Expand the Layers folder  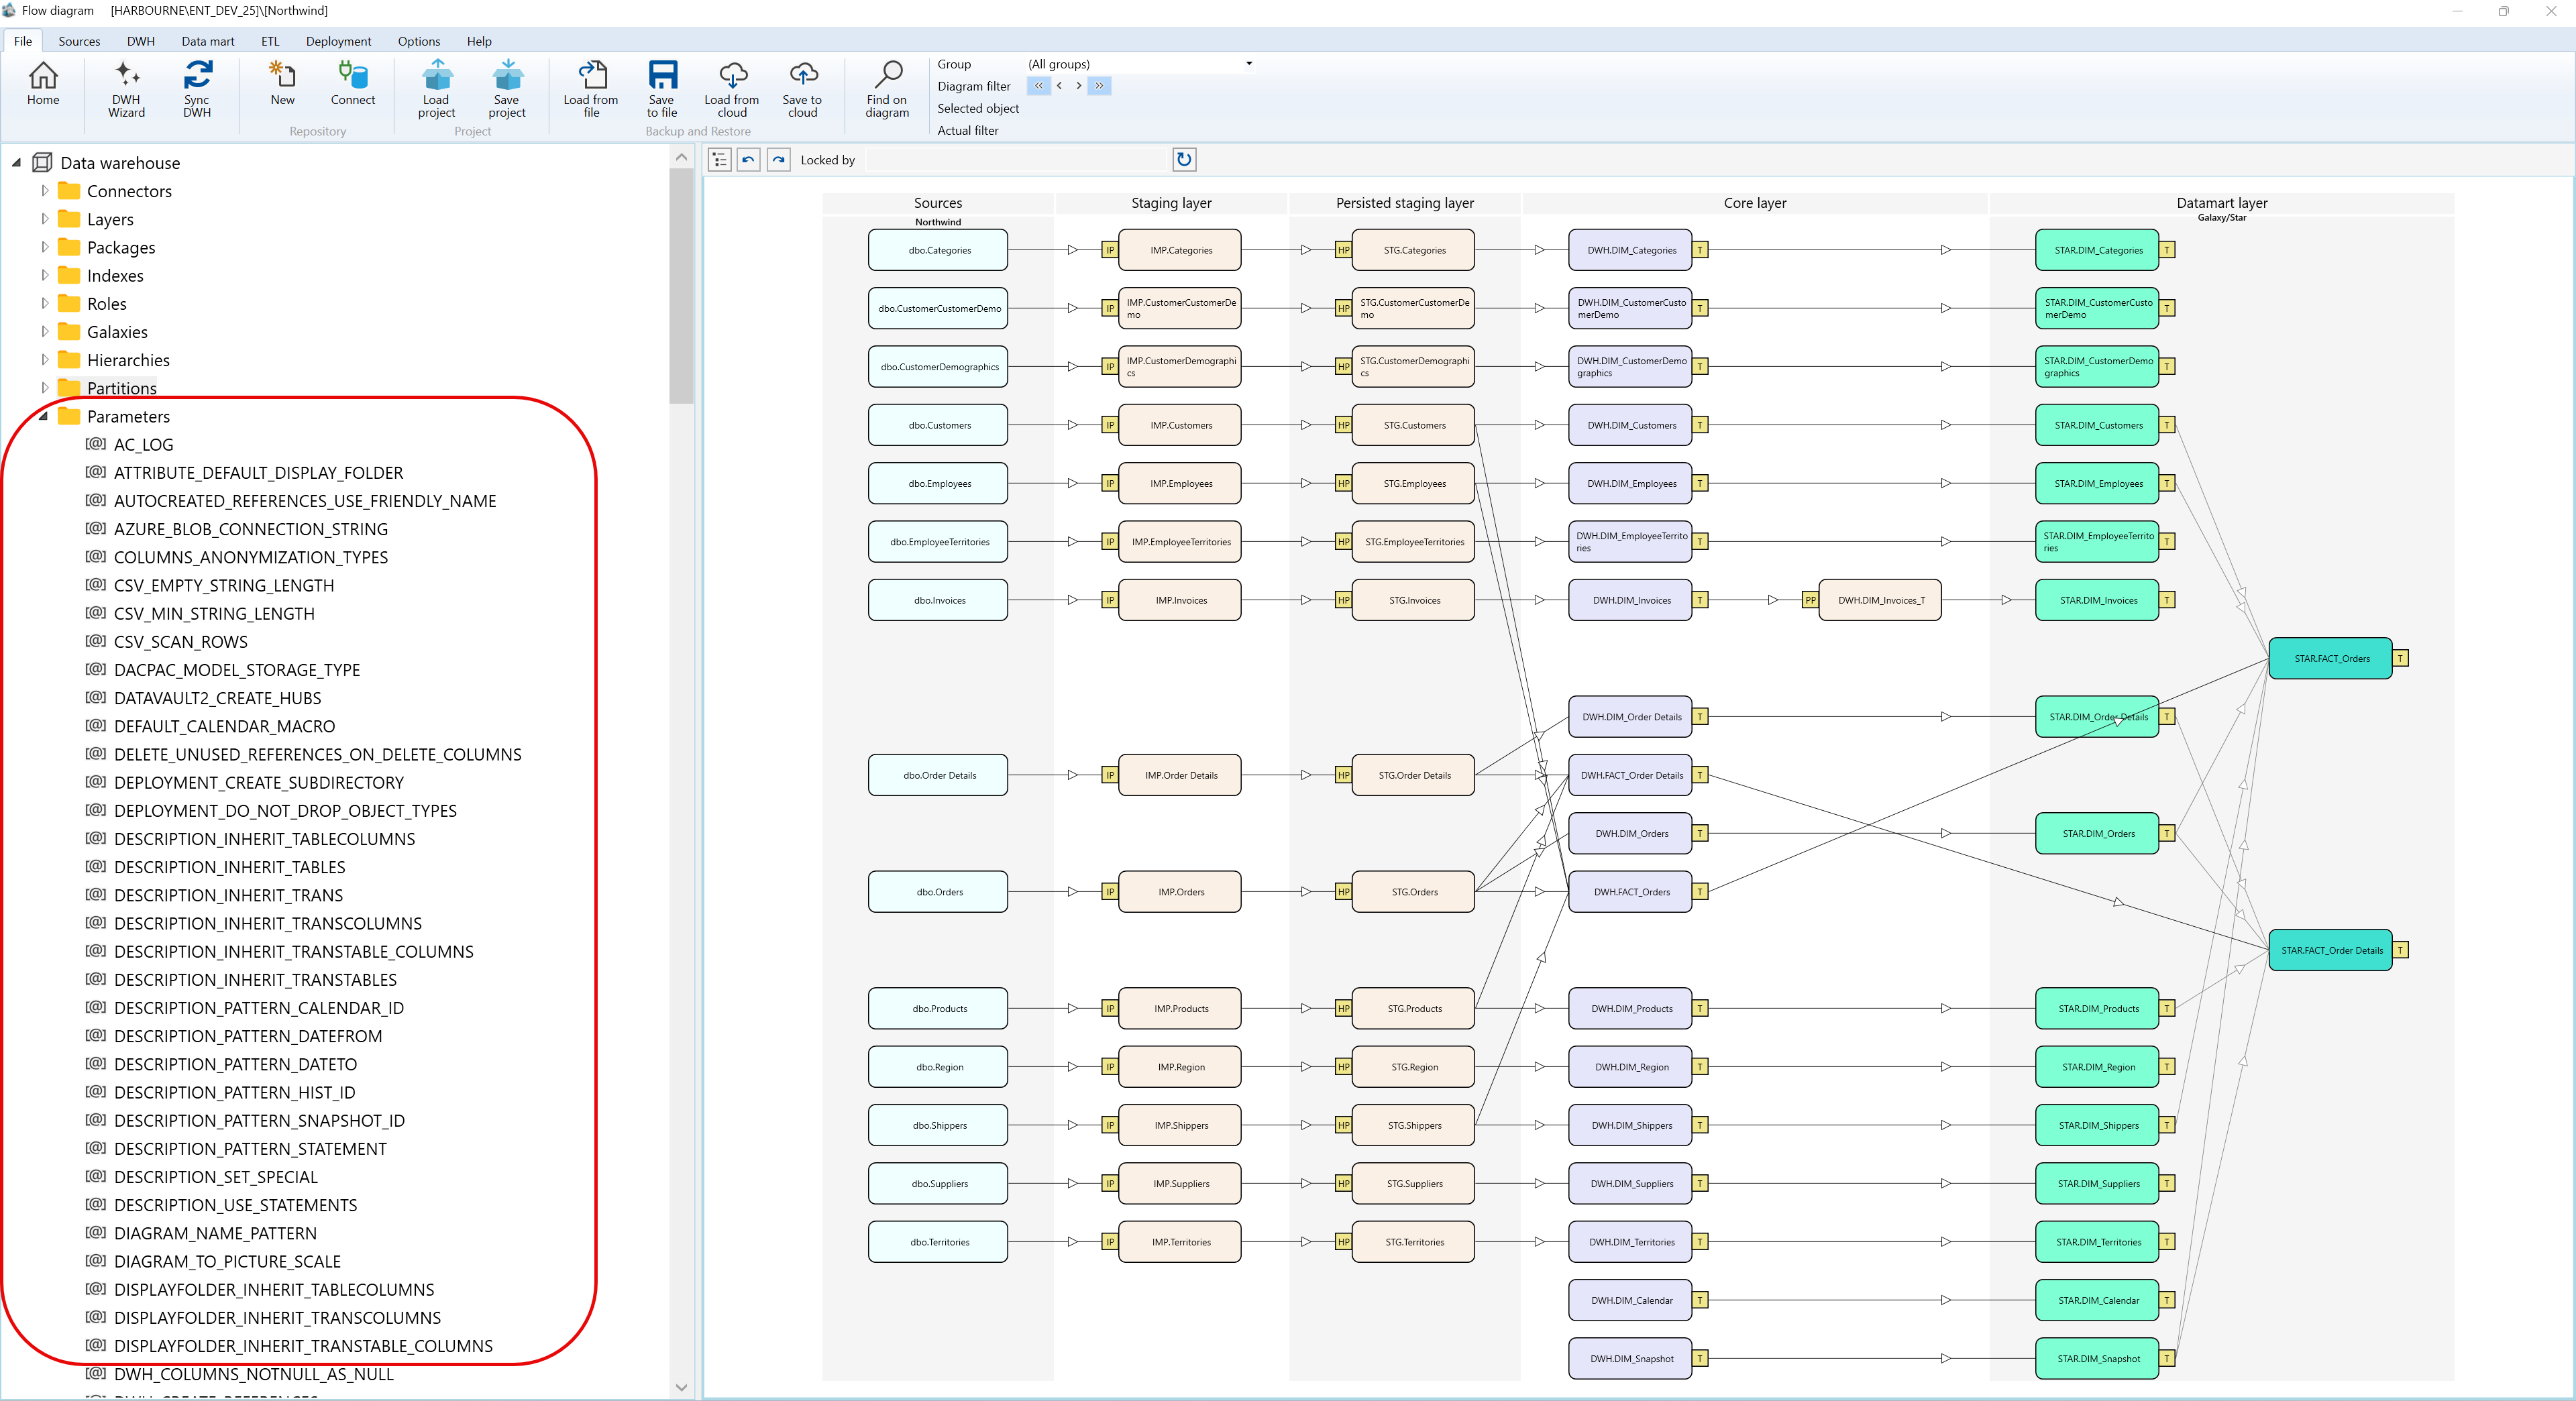click(x=44, y=218)
